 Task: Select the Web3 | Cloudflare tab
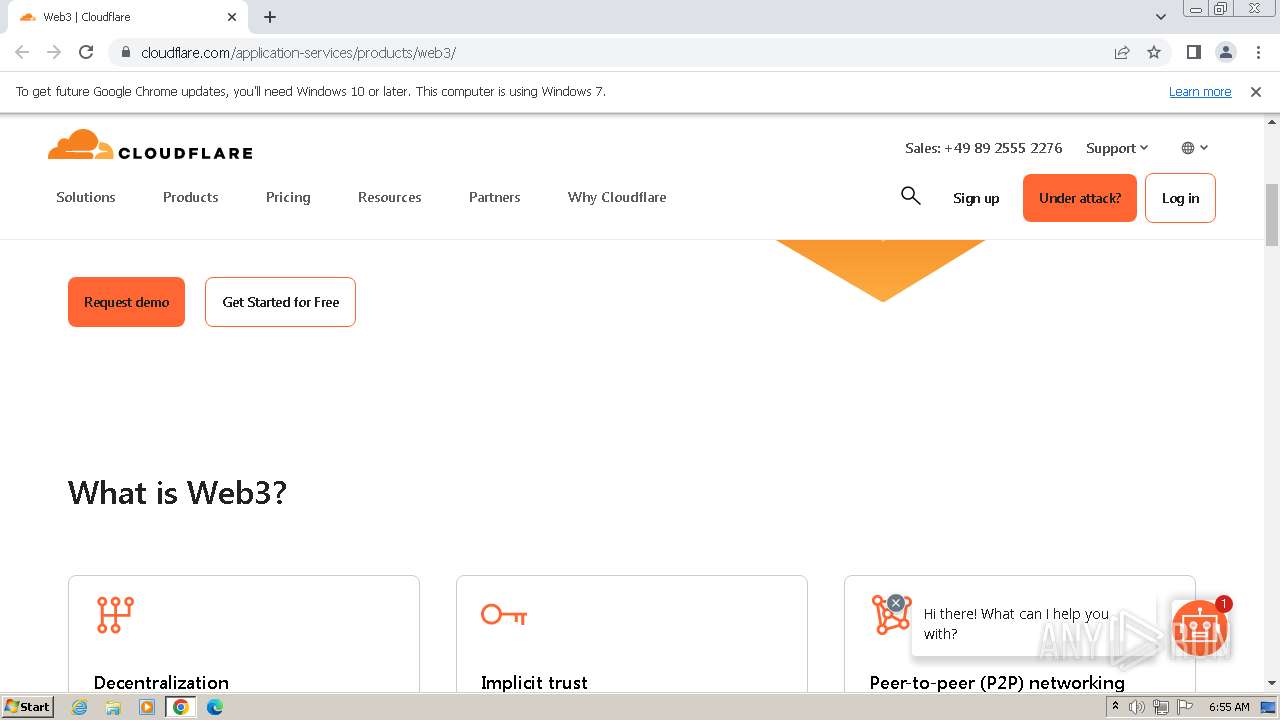pyautogui.click(x=127, y=17)
